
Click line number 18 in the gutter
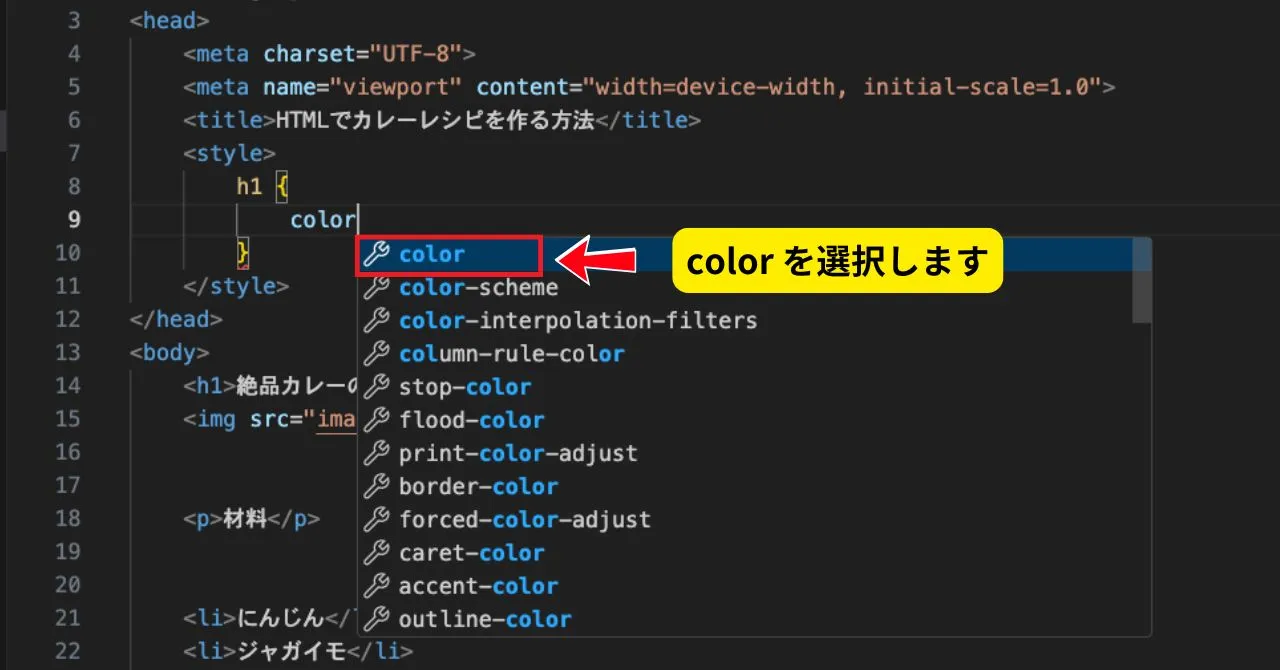pos(68,519)
